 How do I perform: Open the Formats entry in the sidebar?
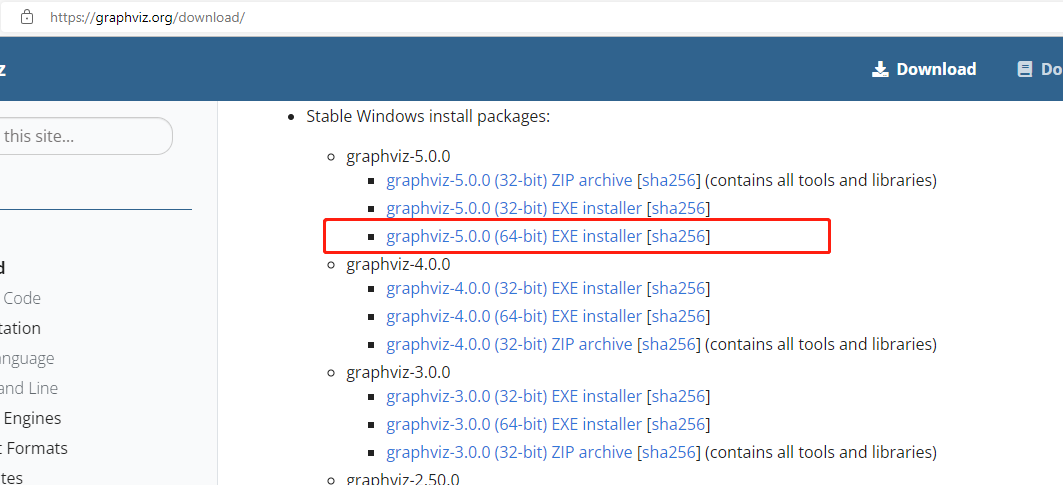pos(34,448)
